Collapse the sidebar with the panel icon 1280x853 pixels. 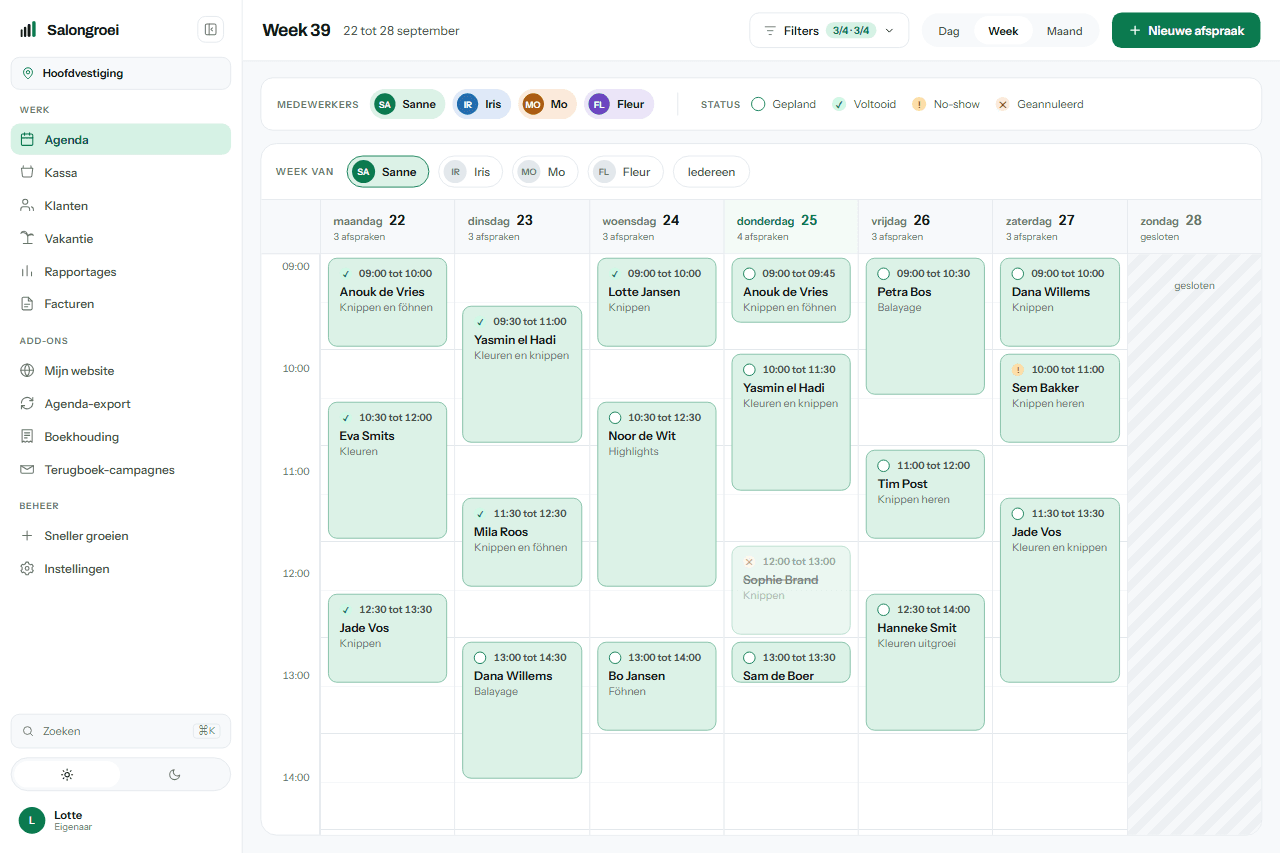pos(211,30)
